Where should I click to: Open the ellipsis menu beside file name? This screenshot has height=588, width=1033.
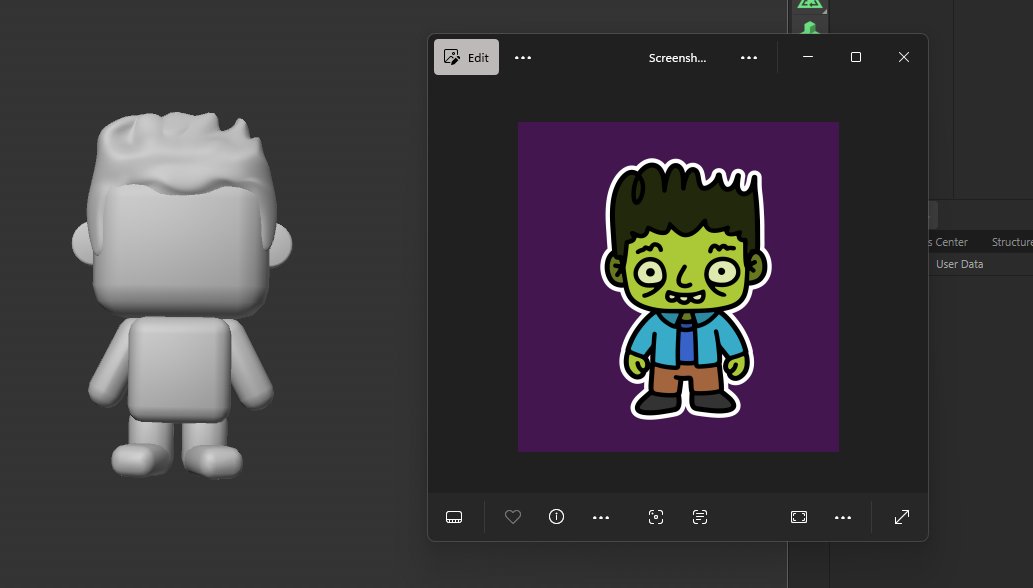pyautogui.click(x=749, y=58)
